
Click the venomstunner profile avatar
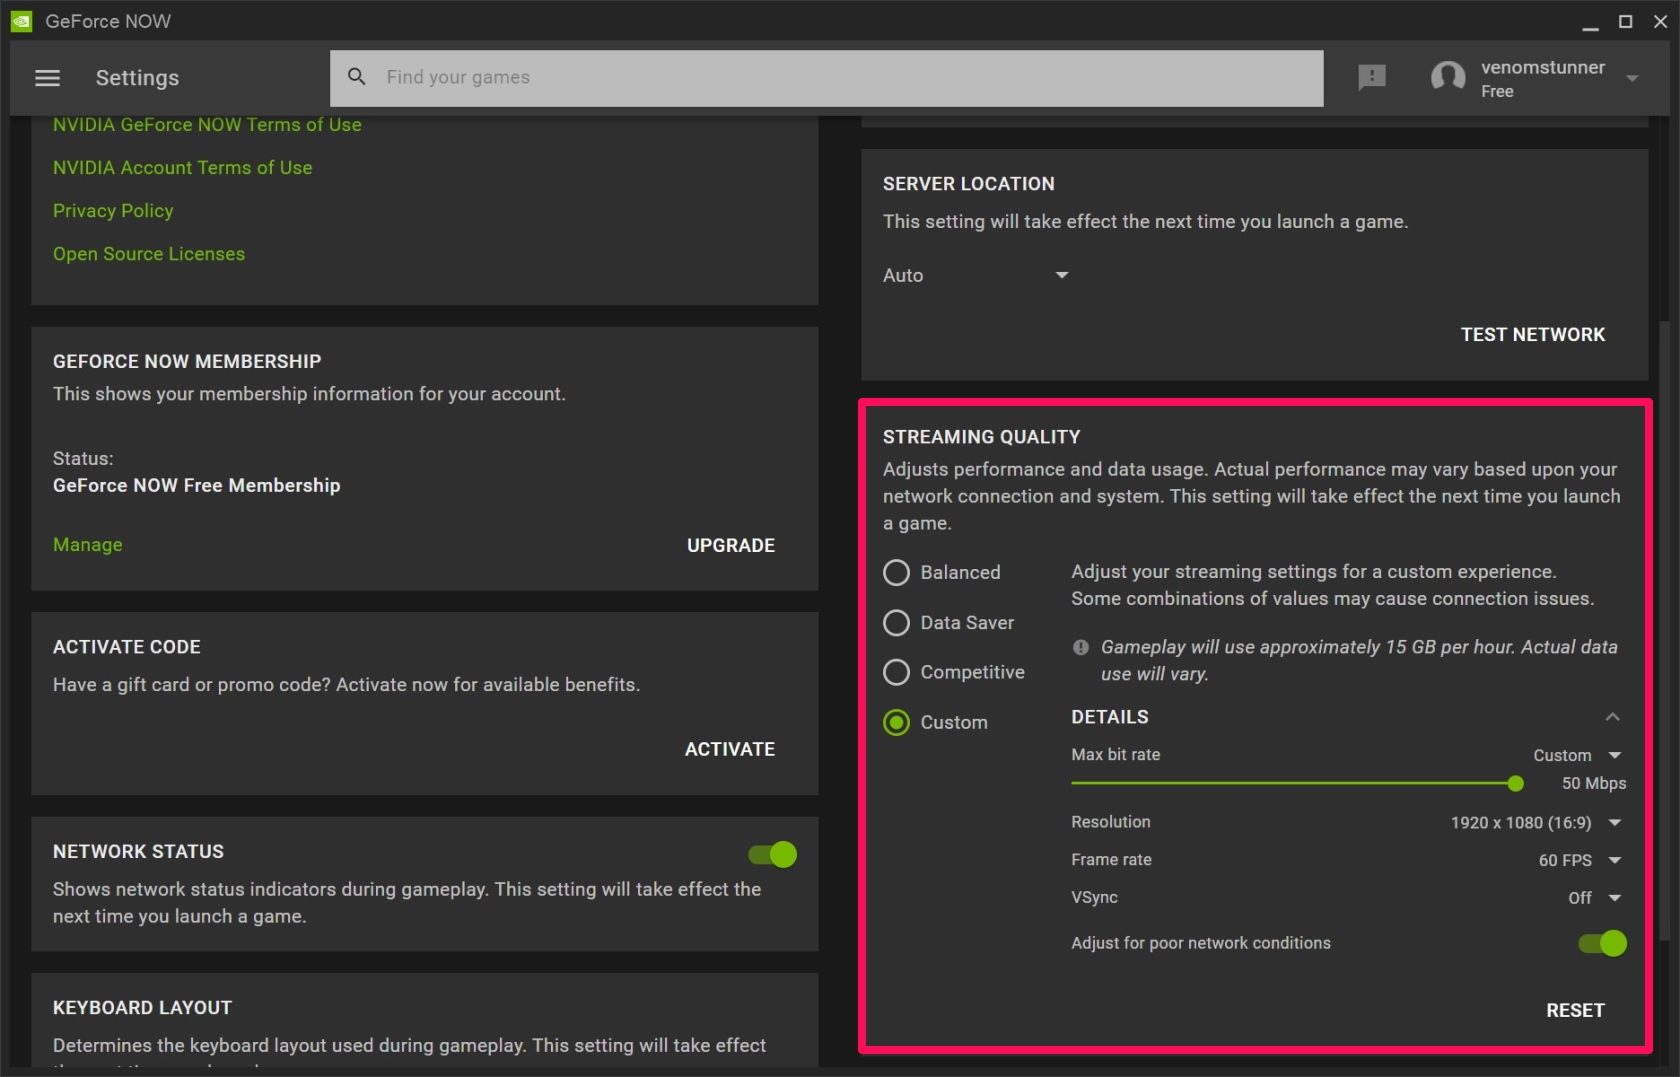[1449, 77]
